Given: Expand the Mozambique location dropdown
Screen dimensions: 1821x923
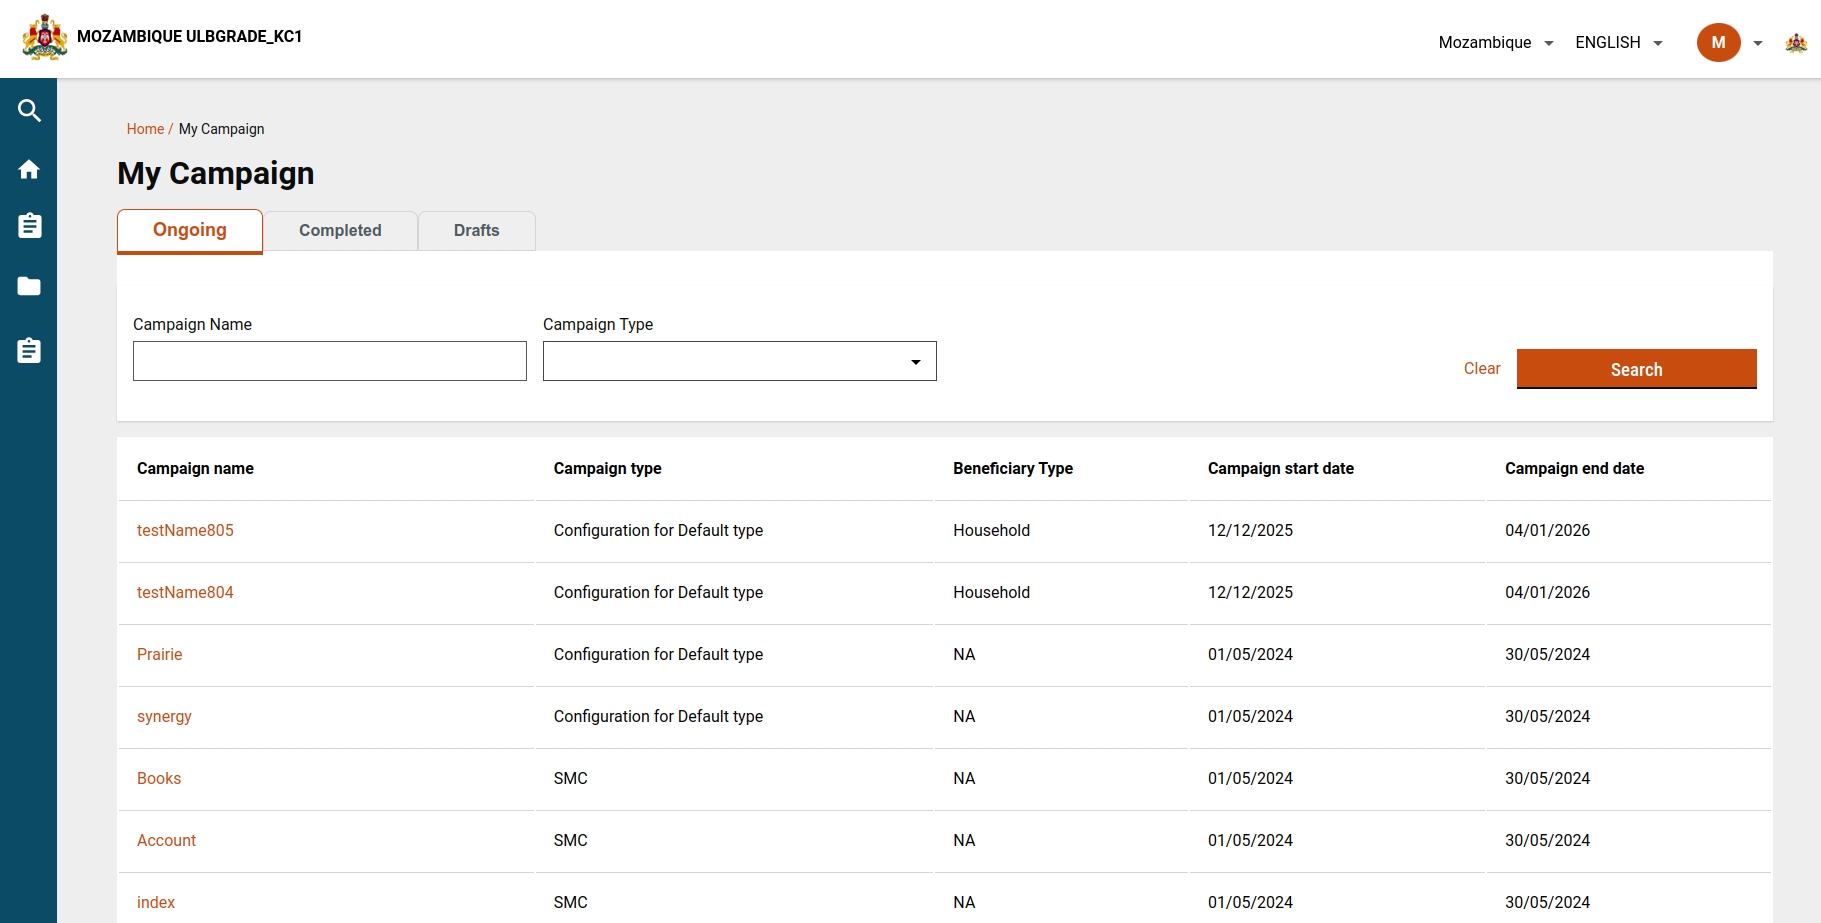Looking at the screenshot, I should 1495,43.
